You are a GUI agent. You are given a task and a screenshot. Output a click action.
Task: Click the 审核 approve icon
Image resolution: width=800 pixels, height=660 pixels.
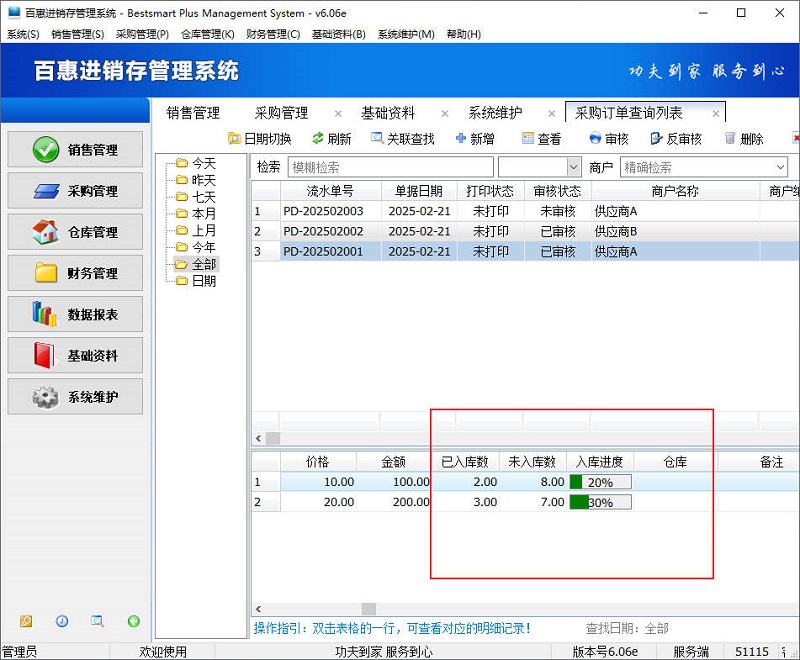(x=597, y=138)
